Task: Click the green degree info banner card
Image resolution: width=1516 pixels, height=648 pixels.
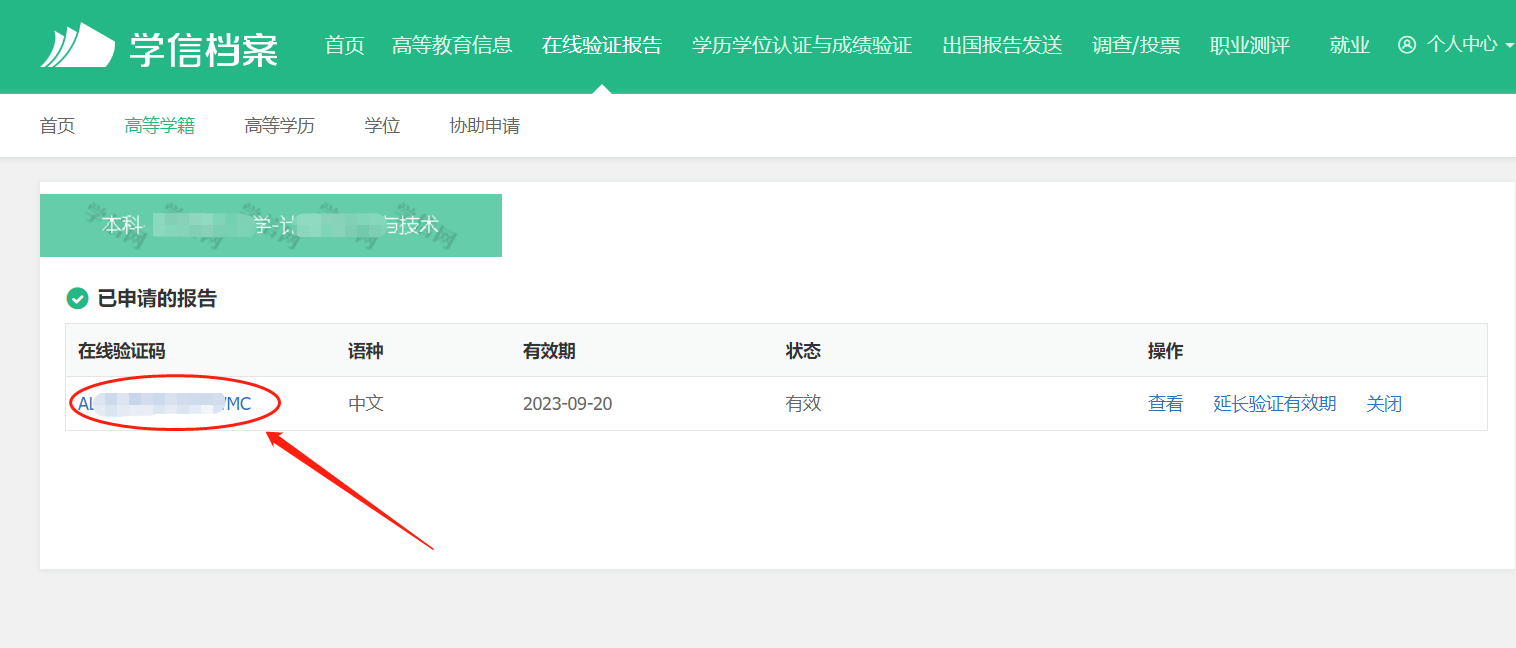Action: tap(270, 225)
